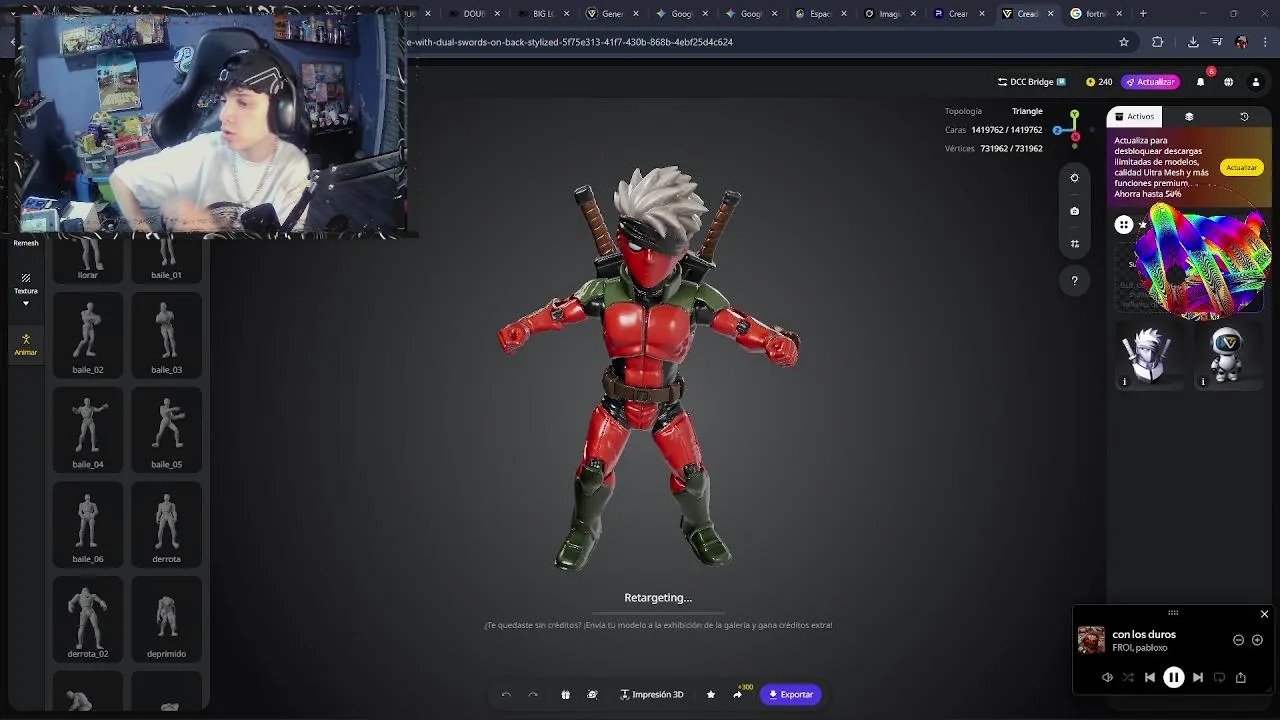This screenshot has width=1280, height=720.
Task: Switch to the Imagi browser tab
Action: tap(890, 14)
